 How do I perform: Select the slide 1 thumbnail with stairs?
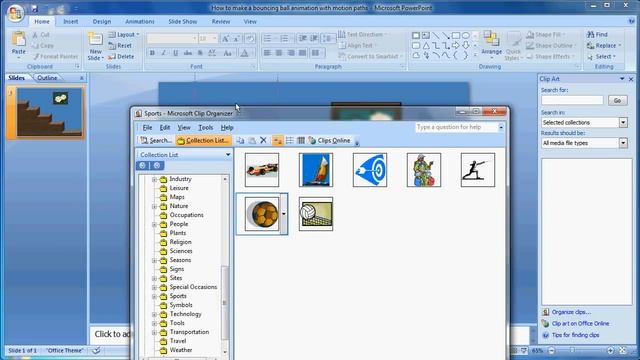pos(49,112)
